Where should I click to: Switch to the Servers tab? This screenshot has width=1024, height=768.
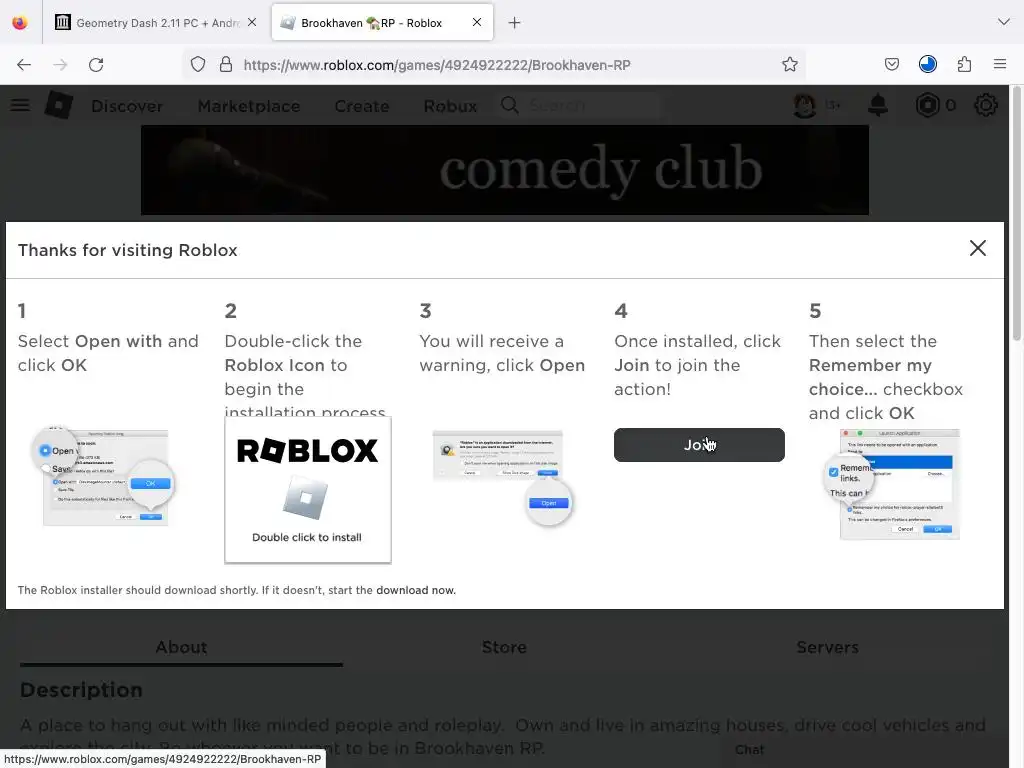(827, 647)
